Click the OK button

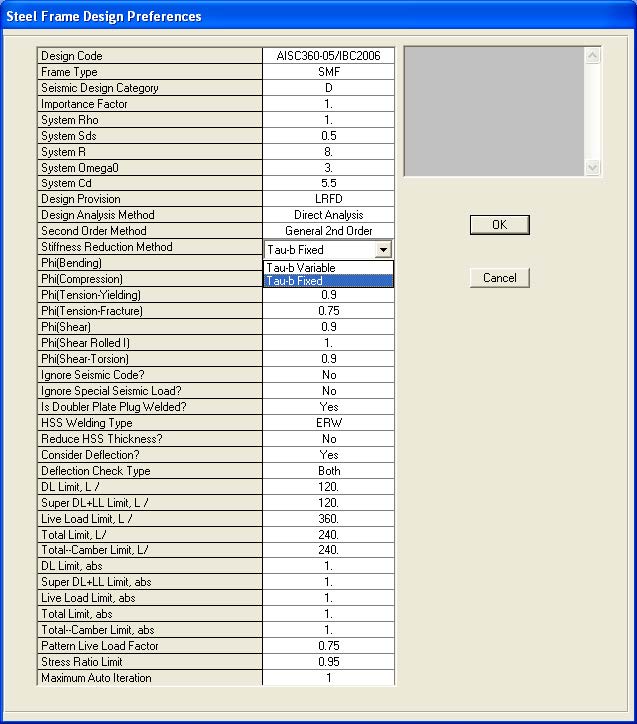(x=499, y=225)
